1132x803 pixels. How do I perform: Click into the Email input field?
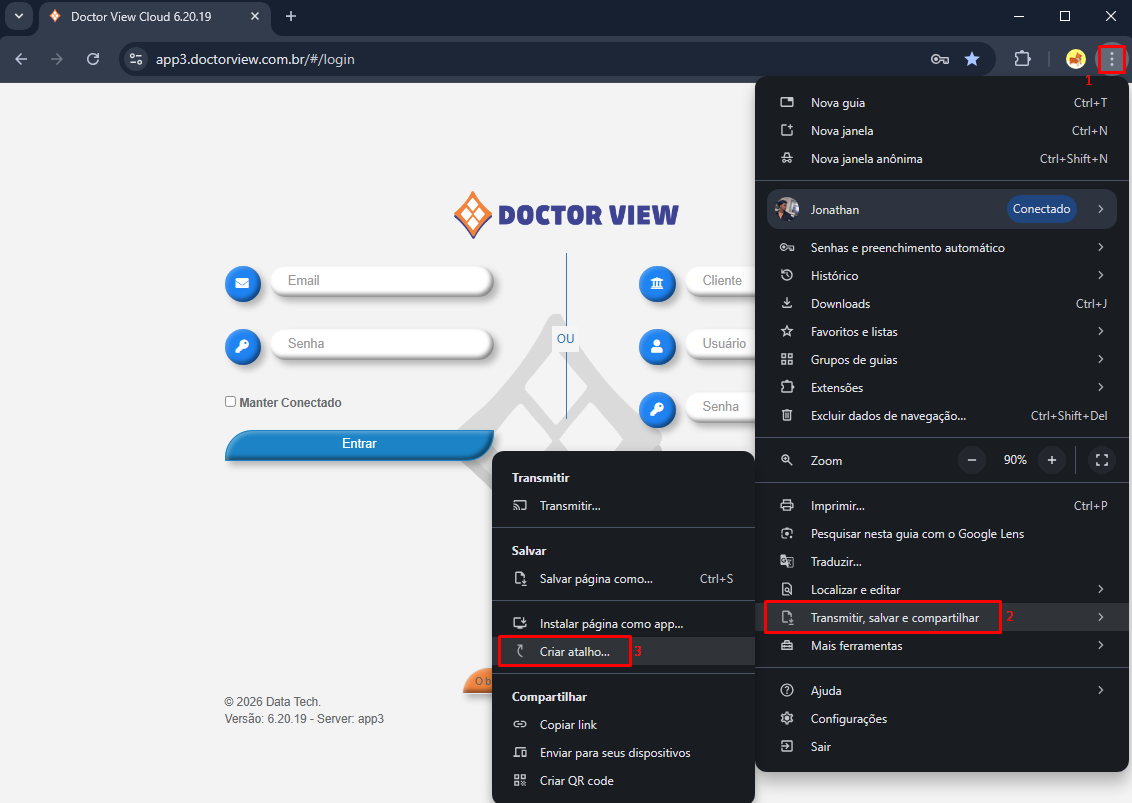(x=380, y=281)
